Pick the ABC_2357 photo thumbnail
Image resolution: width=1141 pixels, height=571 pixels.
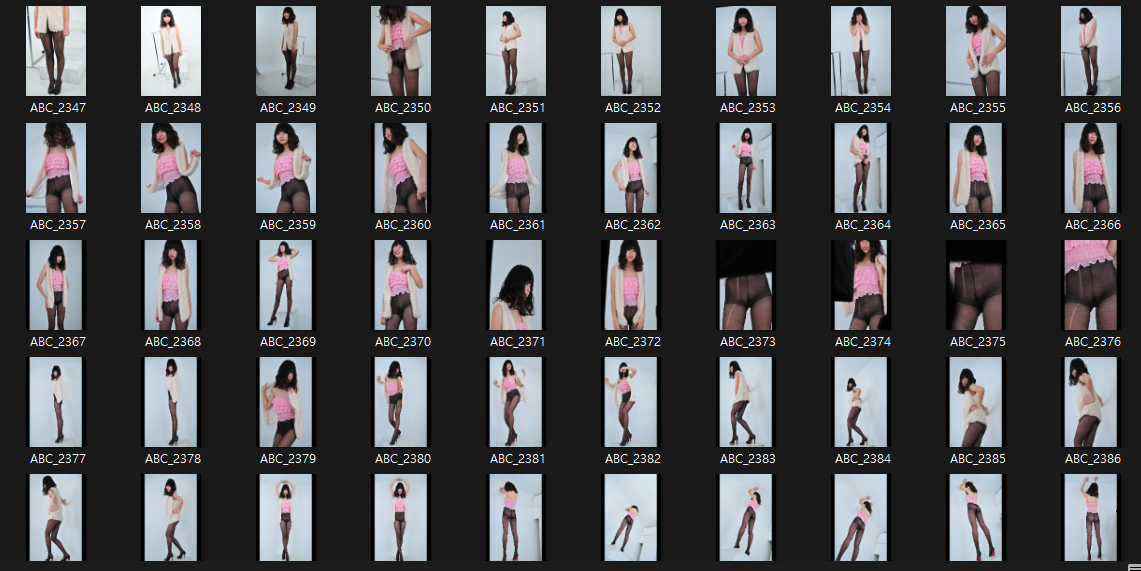tap(57, 168)
